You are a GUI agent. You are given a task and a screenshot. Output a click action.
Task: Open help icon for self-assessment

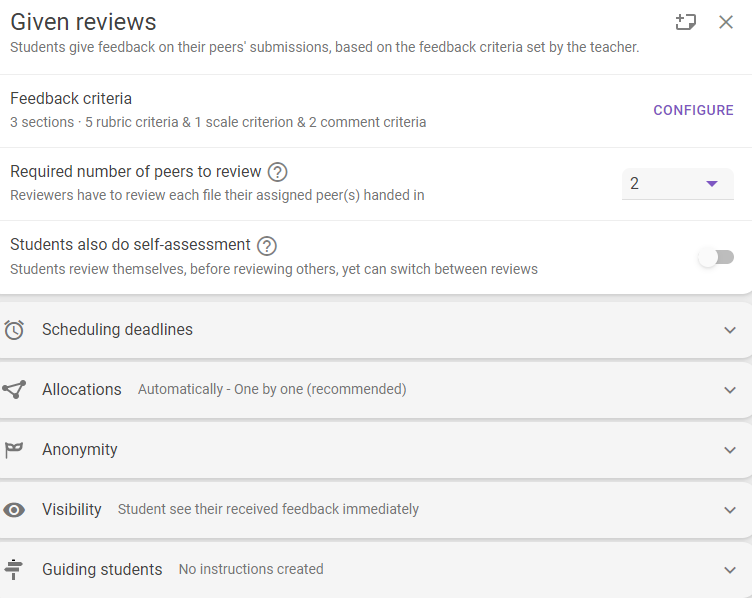(x=267, y=246)
